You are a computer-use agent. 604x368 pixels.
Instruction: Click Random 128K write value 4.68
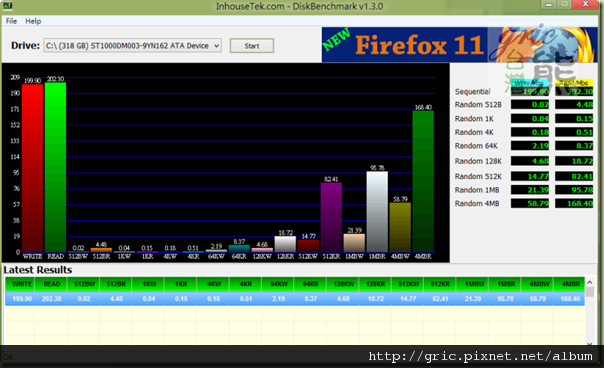point(530,161)
